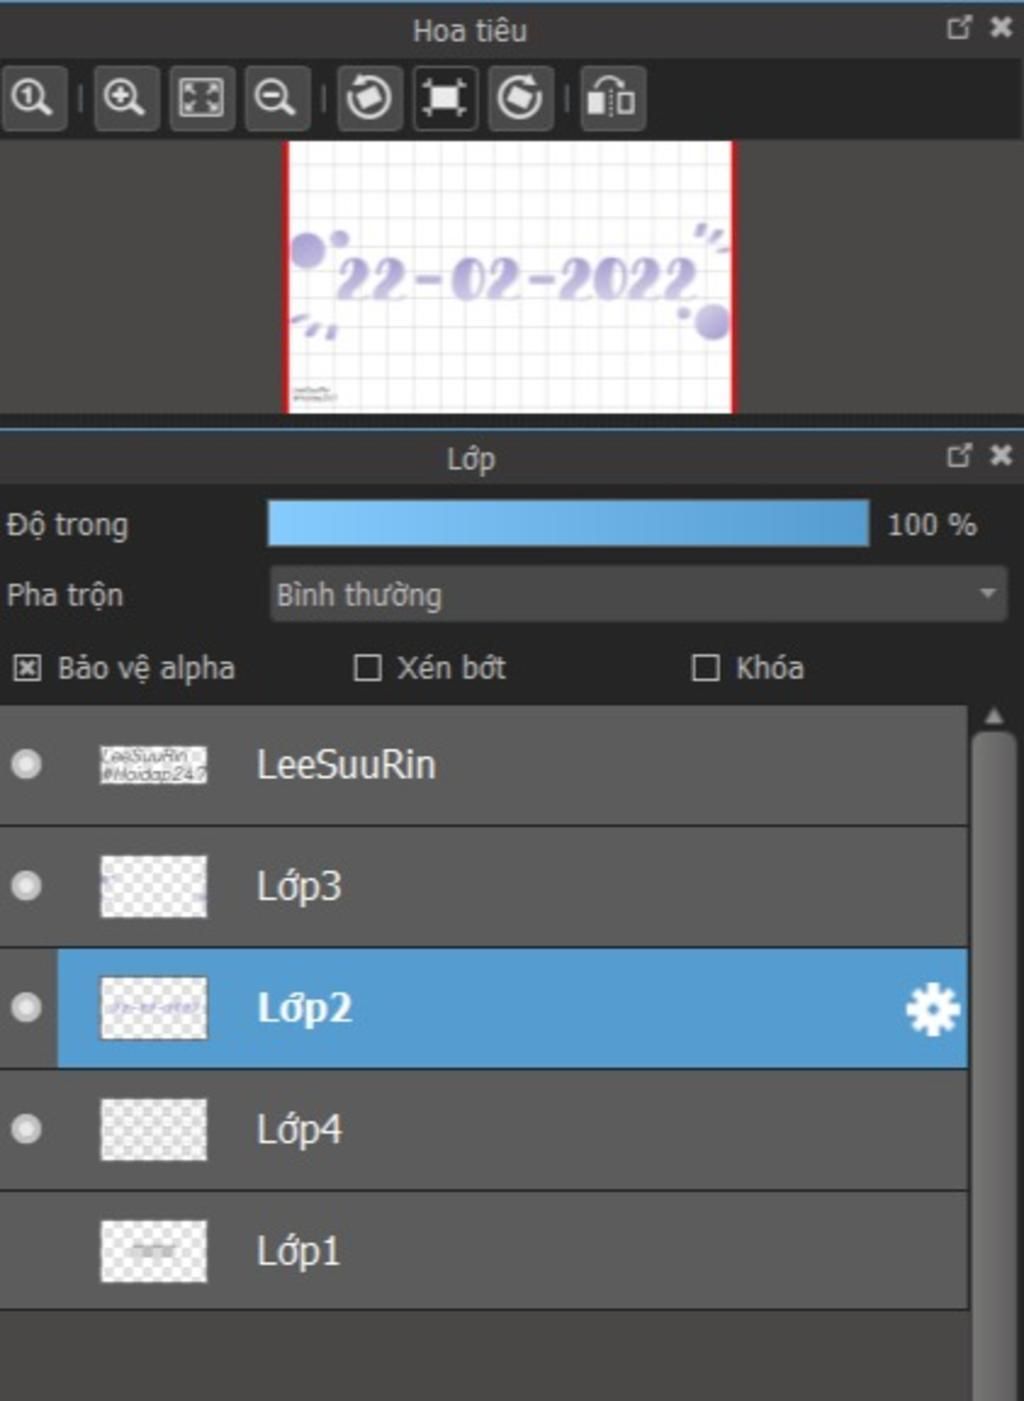Select the Lớp4 layer
This screenshot has height=1401, width=1024.
pyautogui.click(x=500, y=1130)
